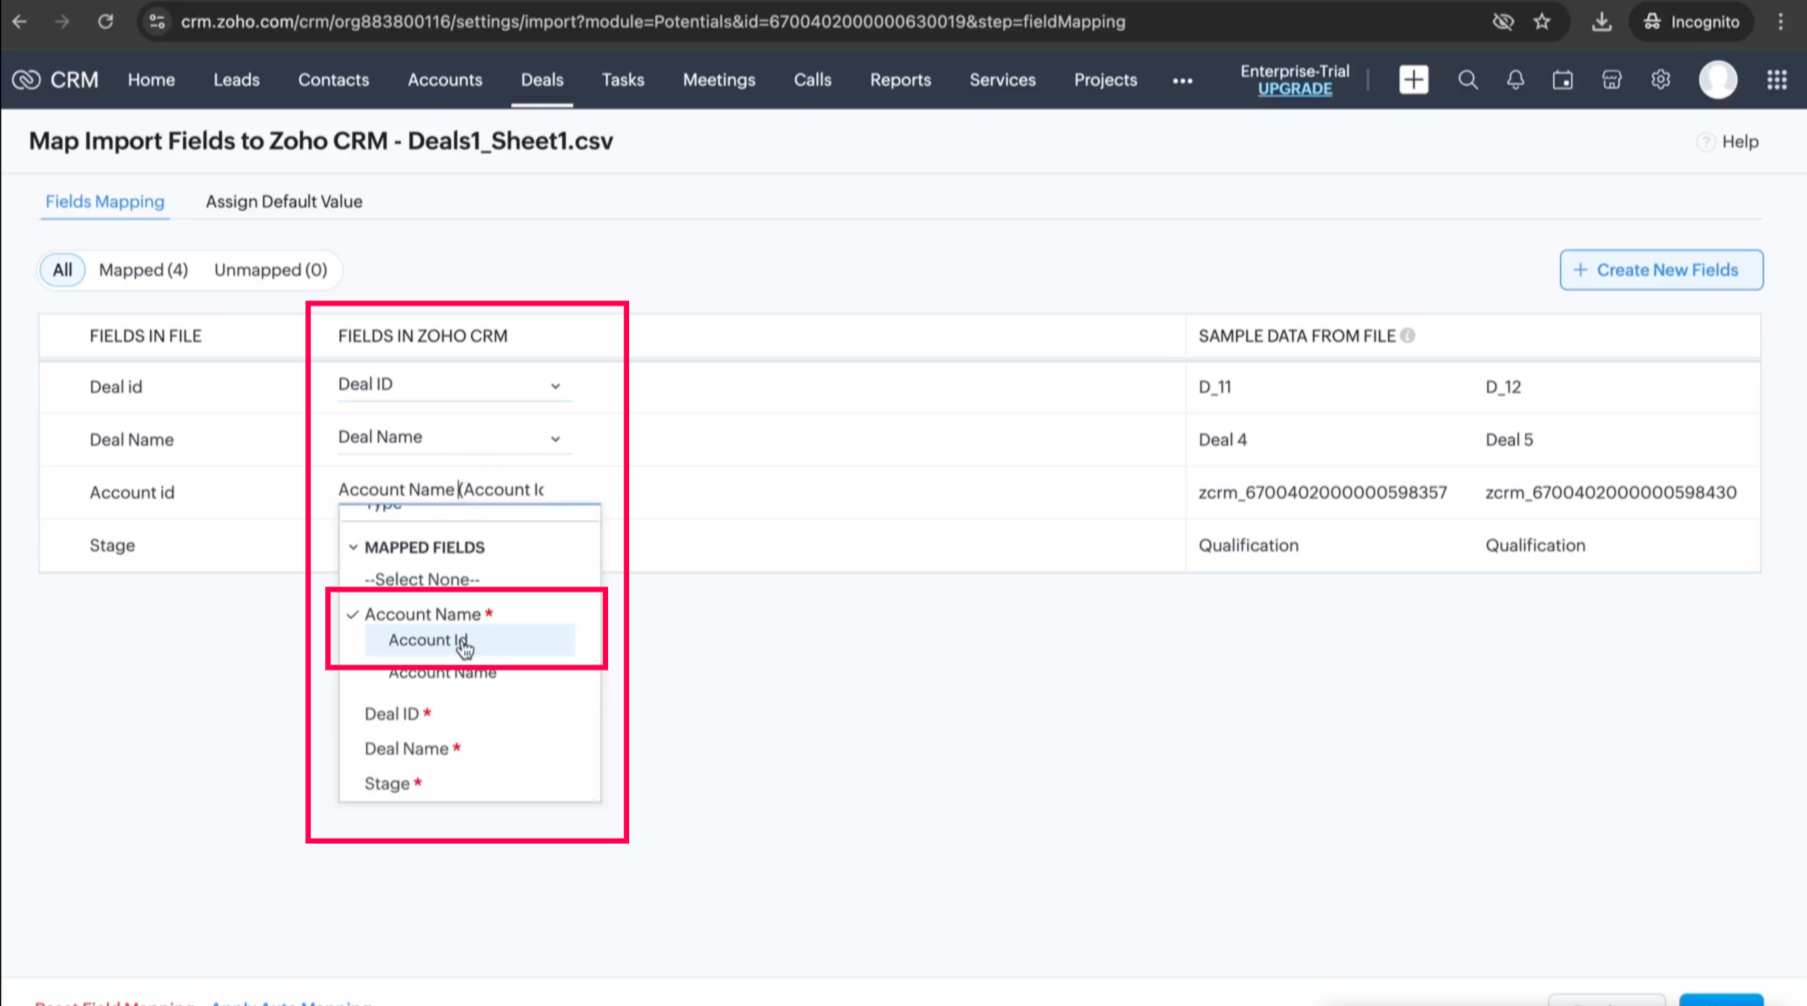Show All fields filter
The width and height of the screenshot is (1807, 1006).
click(x=62, y=270)
